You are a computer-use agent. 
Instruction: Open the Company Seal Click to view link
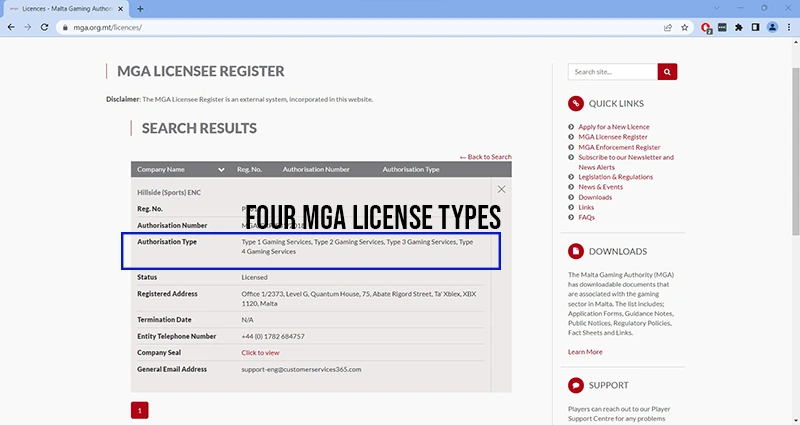260,353
